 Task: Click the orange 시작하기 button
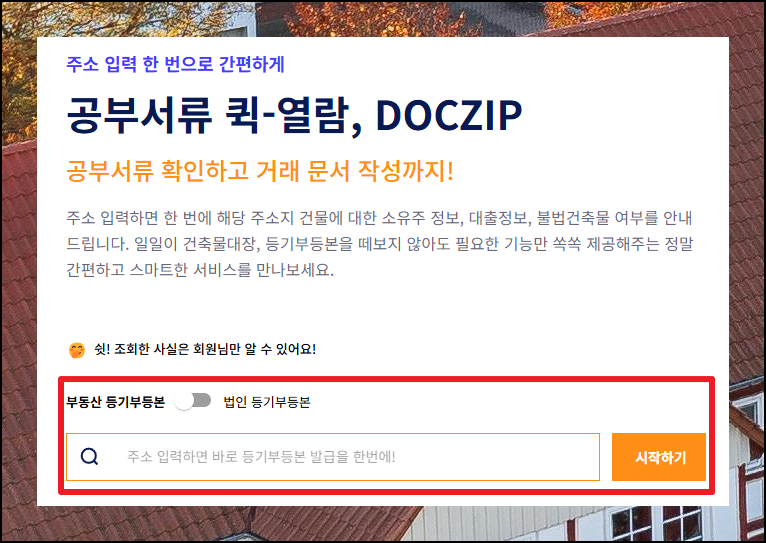point(659,457)
